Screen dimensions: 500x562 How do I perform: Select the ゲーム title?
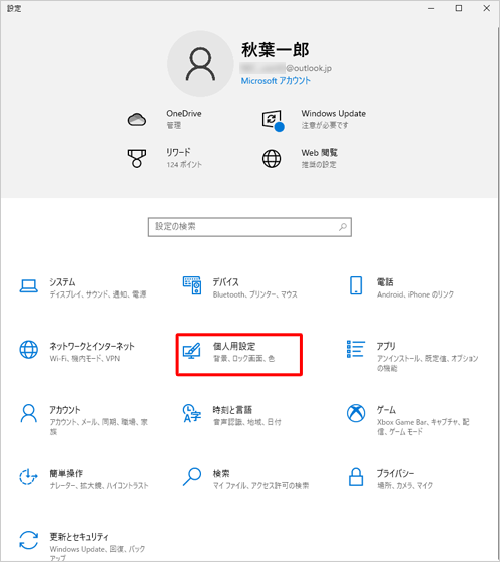pyautogui.click(x=386, y=410)
